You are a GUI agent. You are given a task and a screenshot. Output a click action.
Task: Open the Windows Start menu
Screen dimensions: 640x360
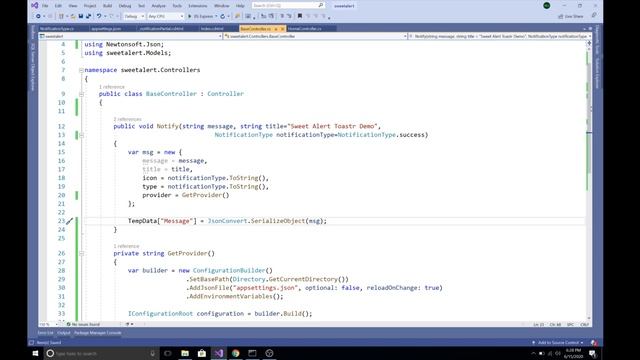(35, 353)
